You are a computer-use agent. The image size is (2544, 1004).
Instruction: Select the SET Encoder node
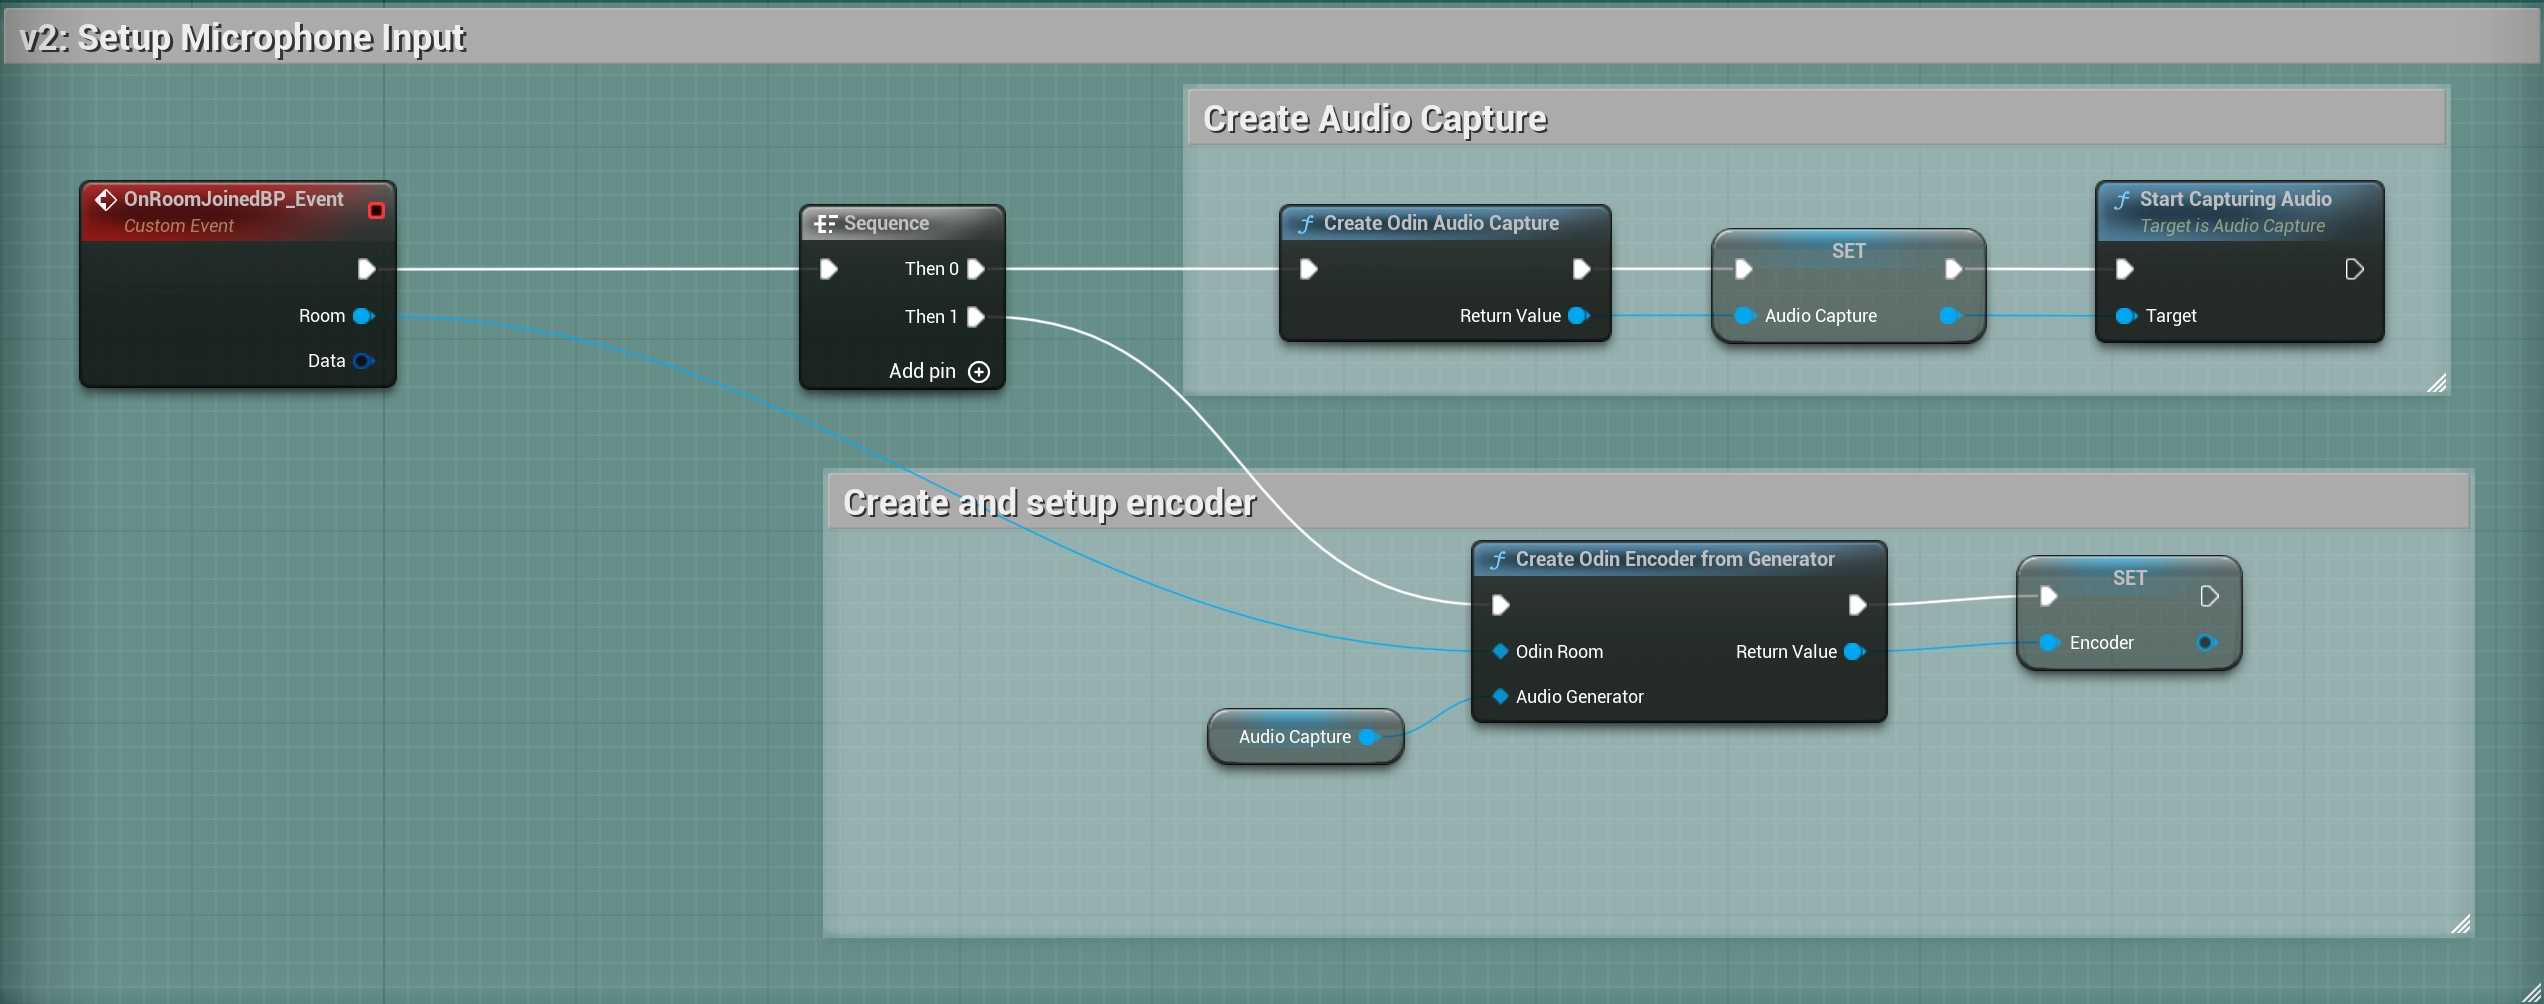coord(2128,578)
